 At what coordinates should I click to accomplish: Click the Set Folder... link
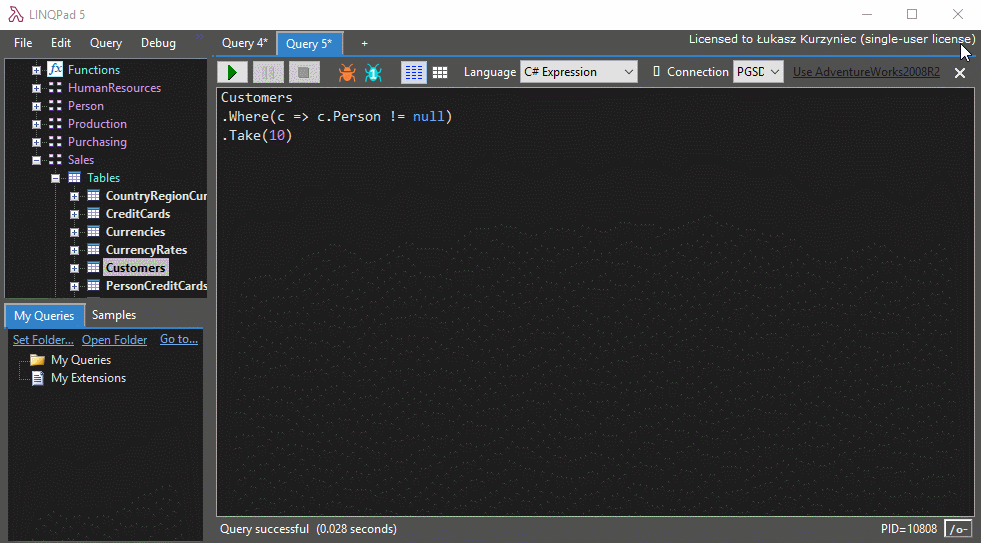(x=43, y=340)
